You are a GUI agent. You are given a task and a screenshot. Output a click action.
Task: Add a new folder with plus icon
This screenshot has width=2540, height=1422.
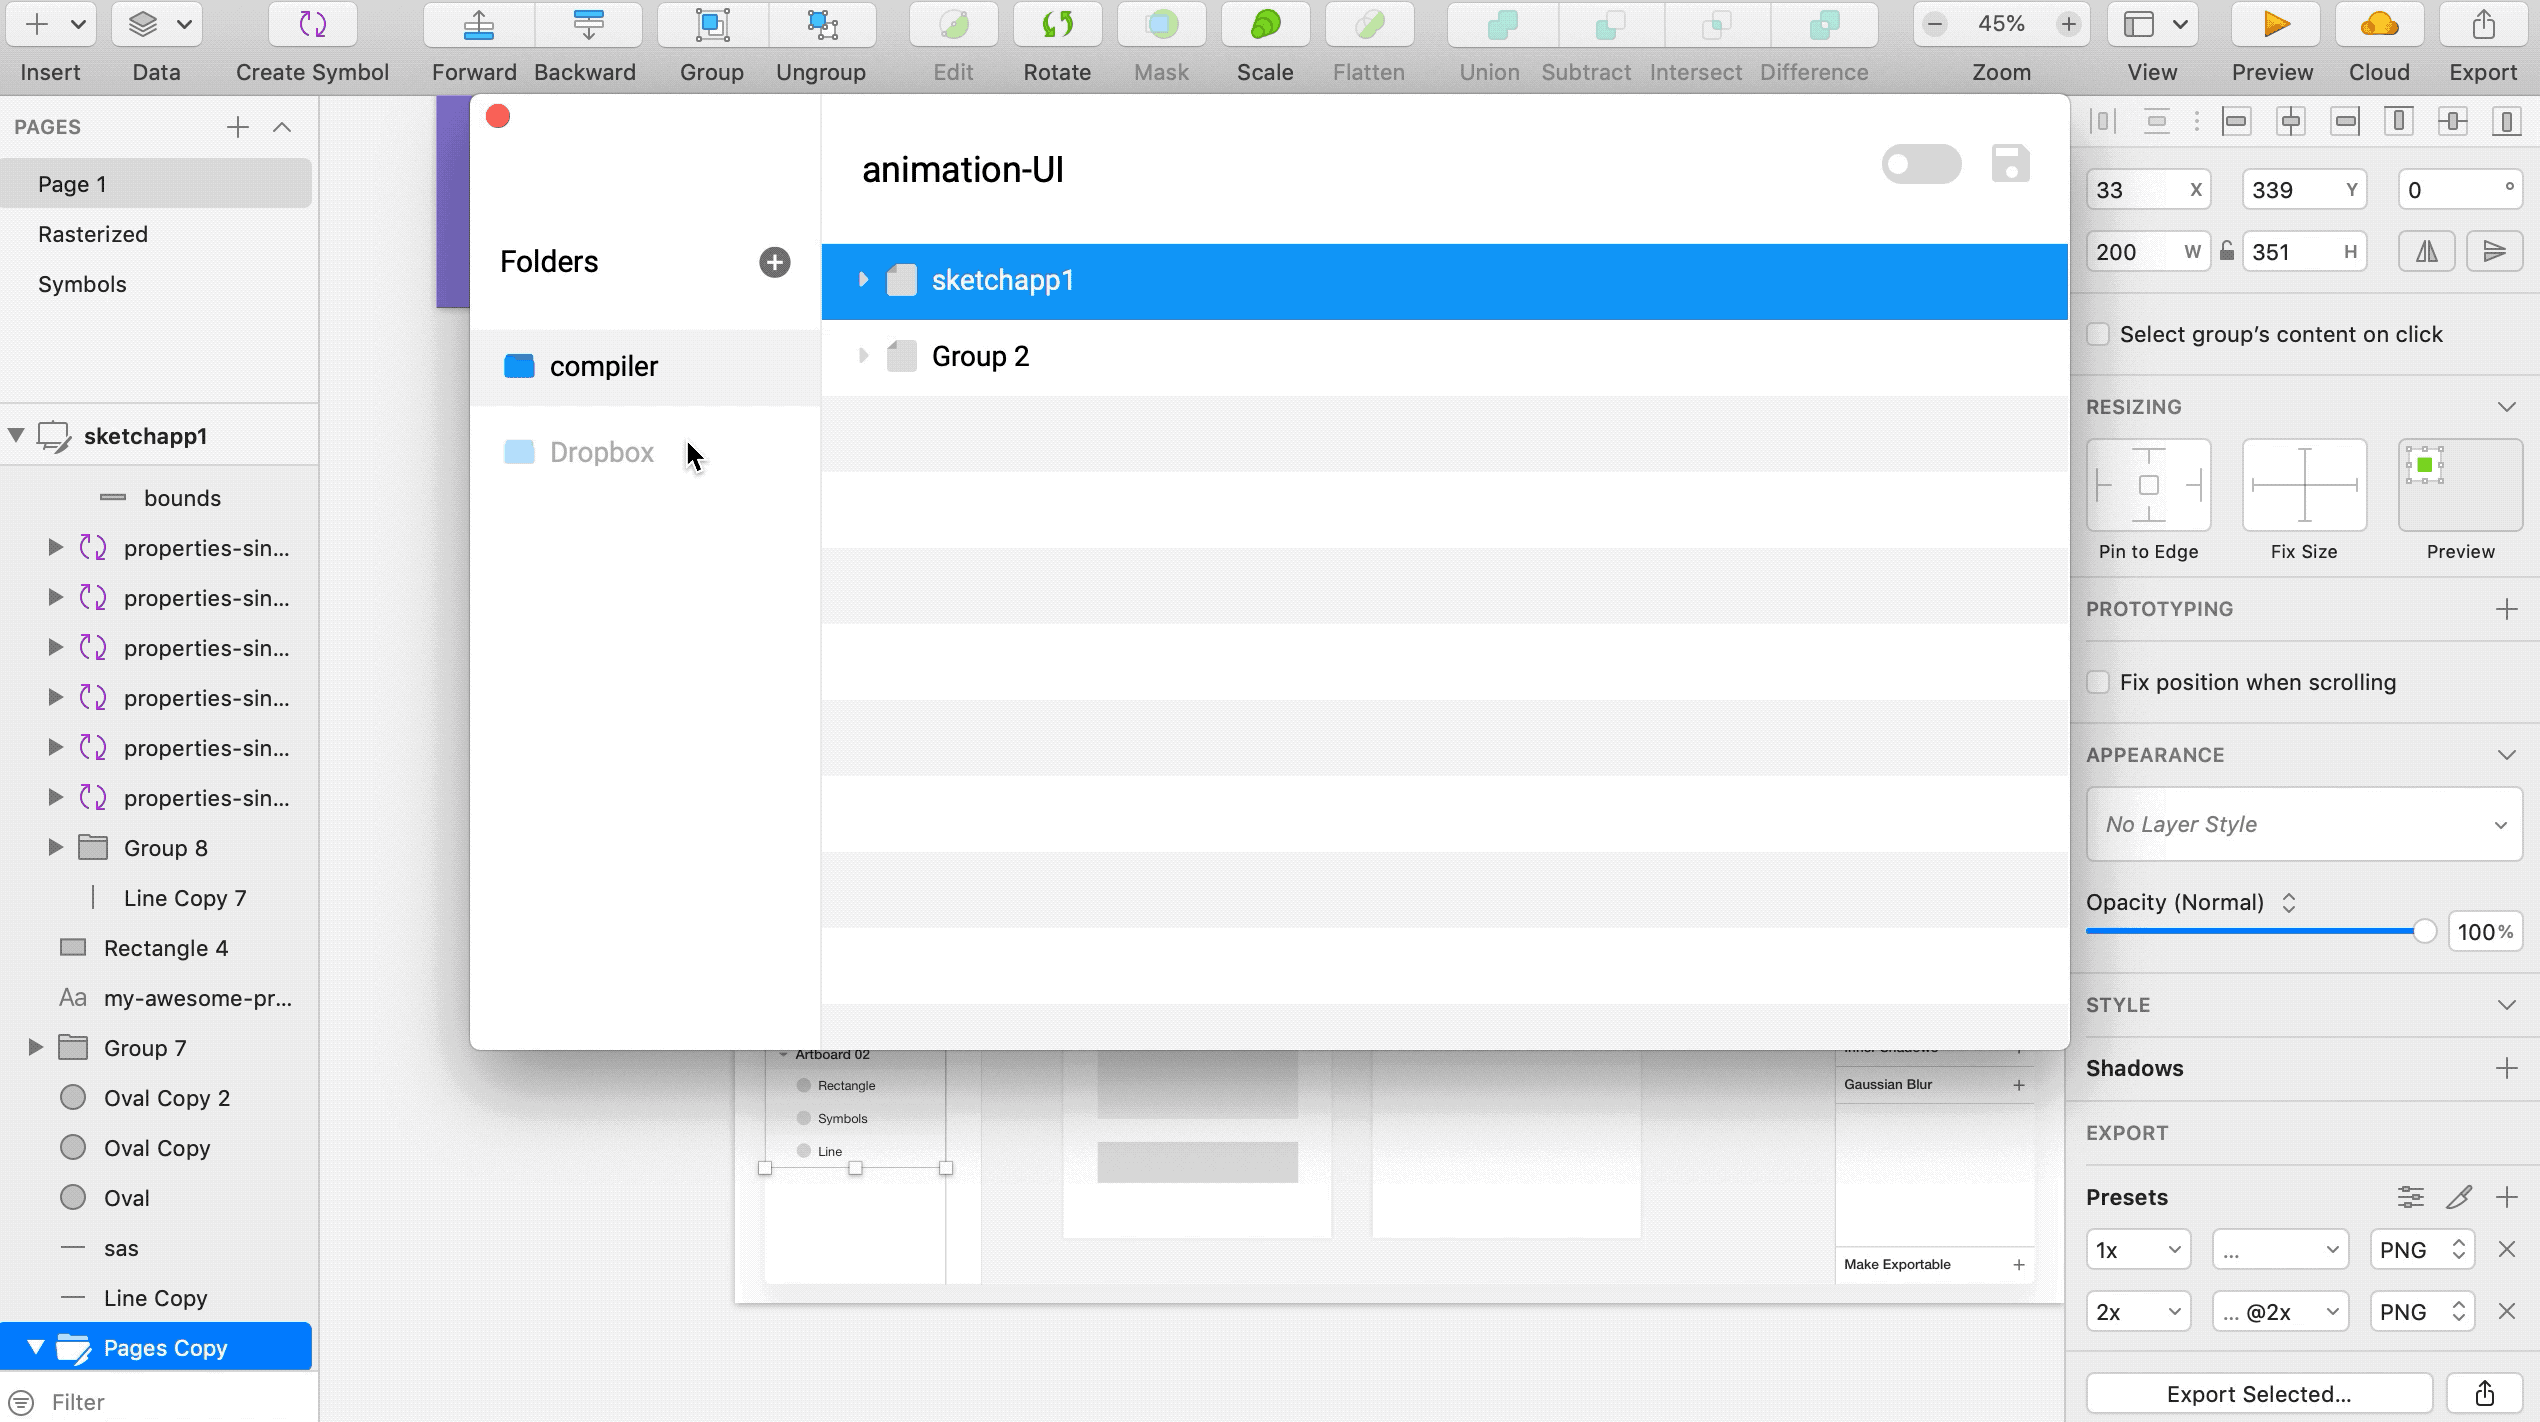[x=774, y=262]
